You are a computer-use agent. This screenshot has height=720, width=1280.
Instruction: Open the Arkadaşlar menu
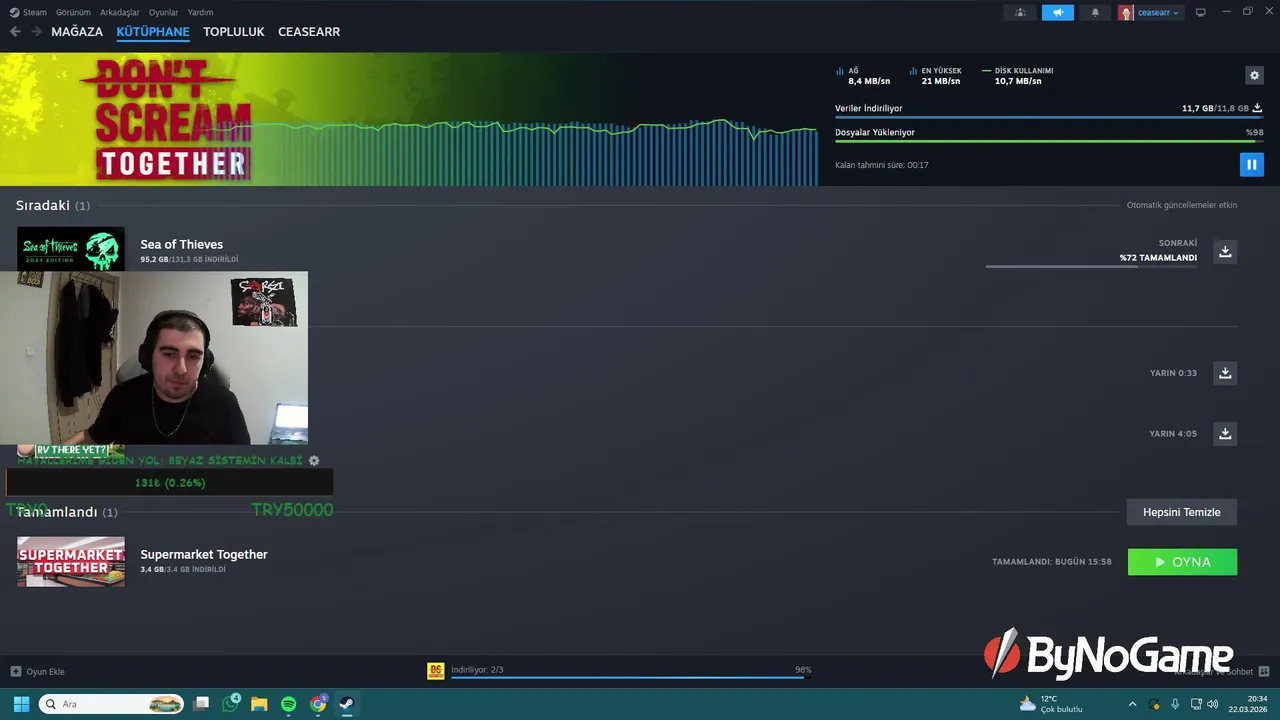point(120,12)
